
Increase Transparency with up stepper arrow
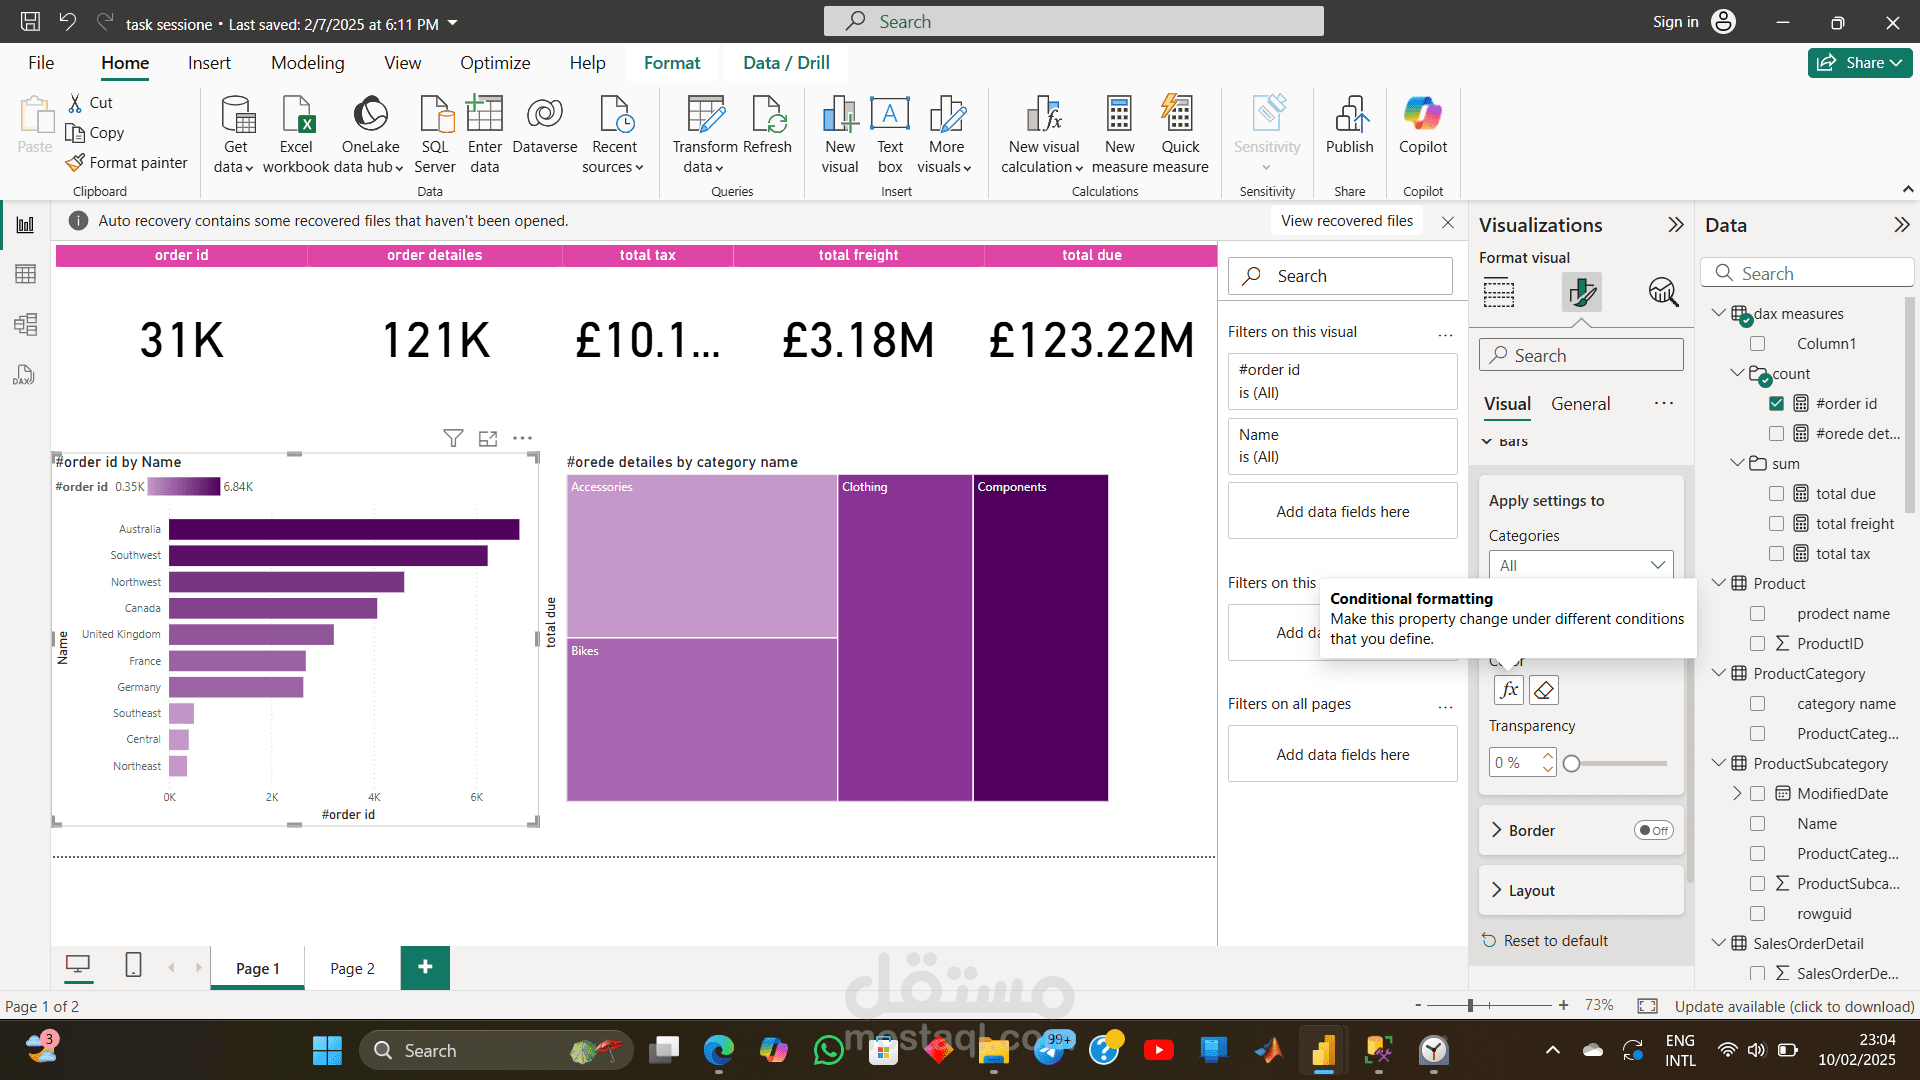[1548, 756]
